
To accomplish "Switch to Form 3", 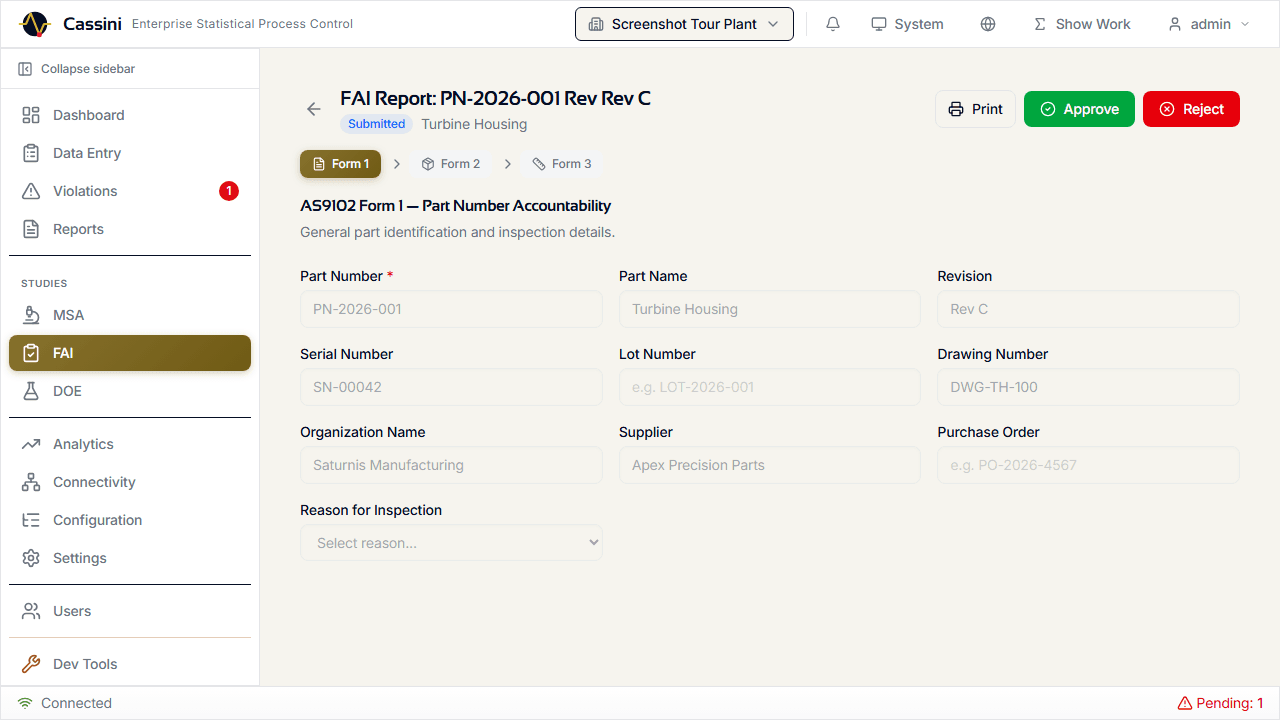I will [562, 163].
